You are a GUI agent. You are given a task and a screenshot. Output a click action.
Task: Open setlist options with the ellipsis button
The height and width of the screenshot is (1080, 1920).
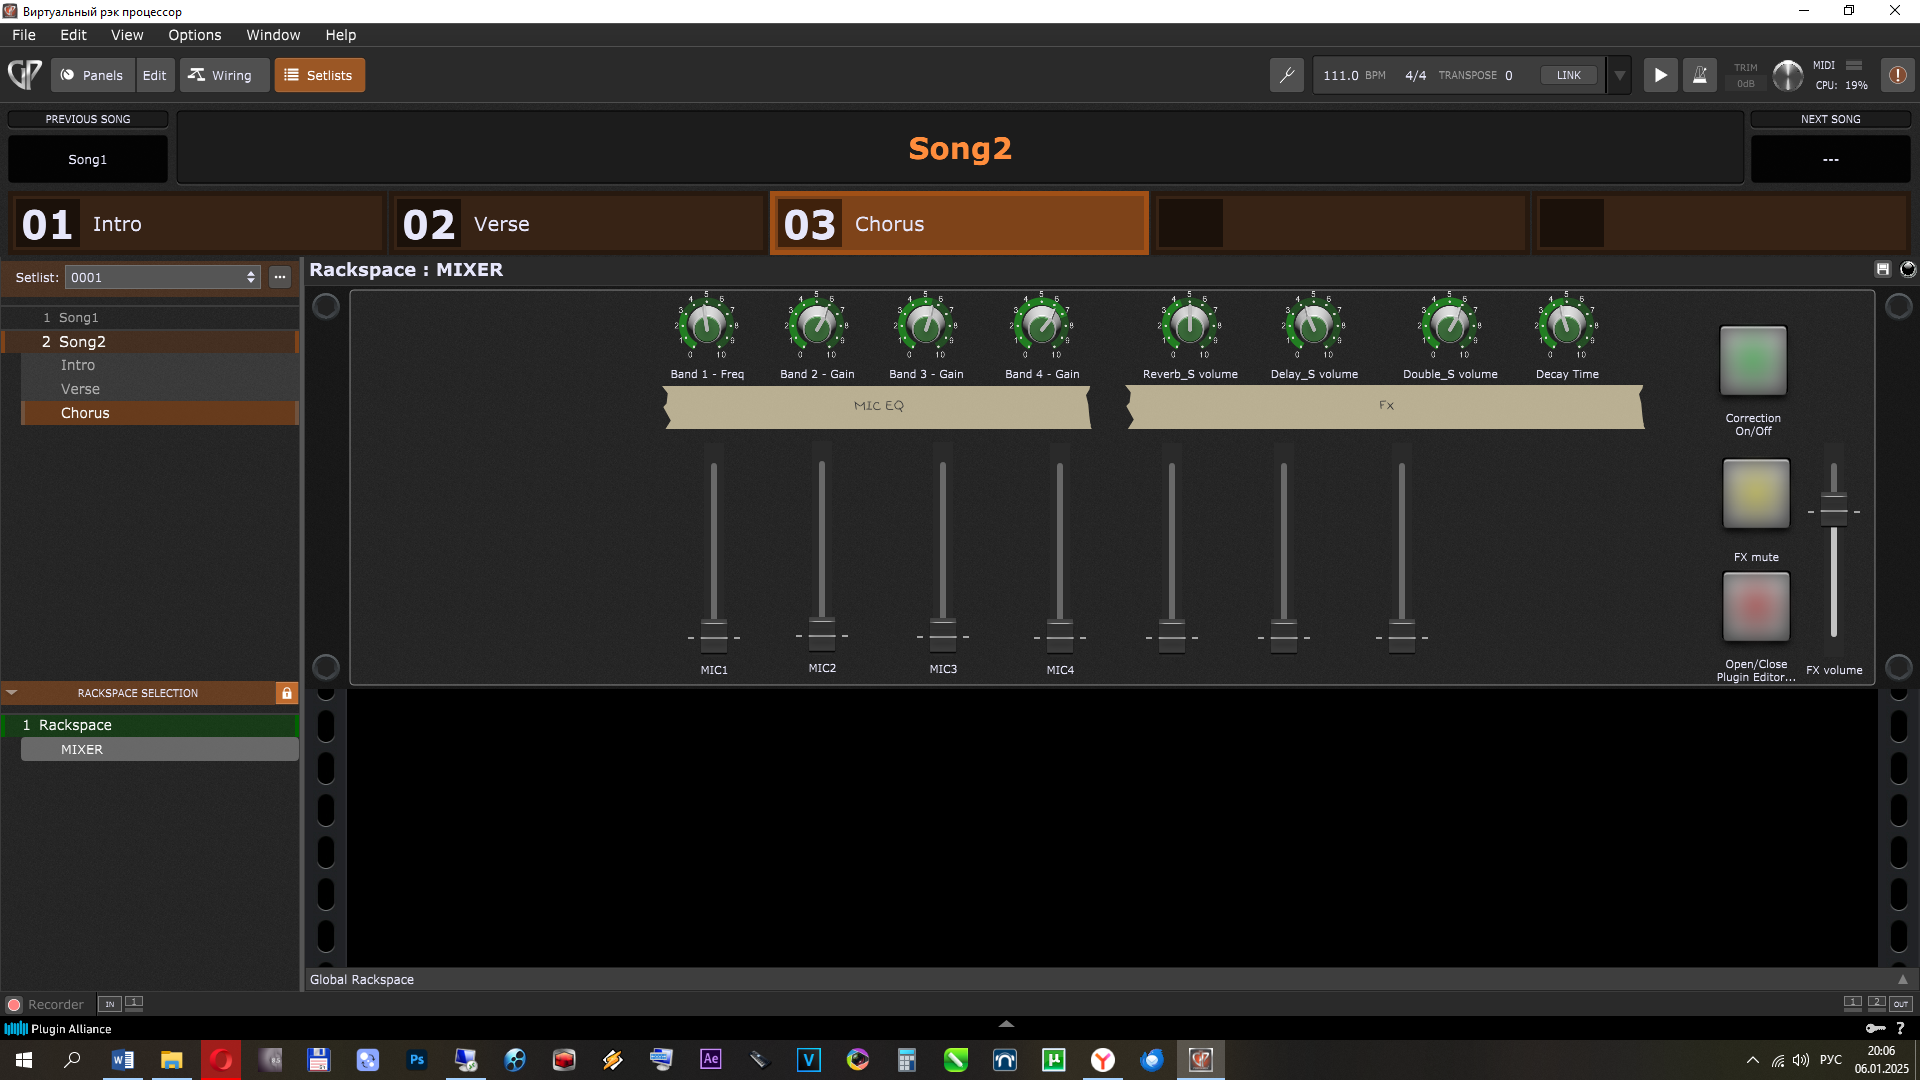280,277
